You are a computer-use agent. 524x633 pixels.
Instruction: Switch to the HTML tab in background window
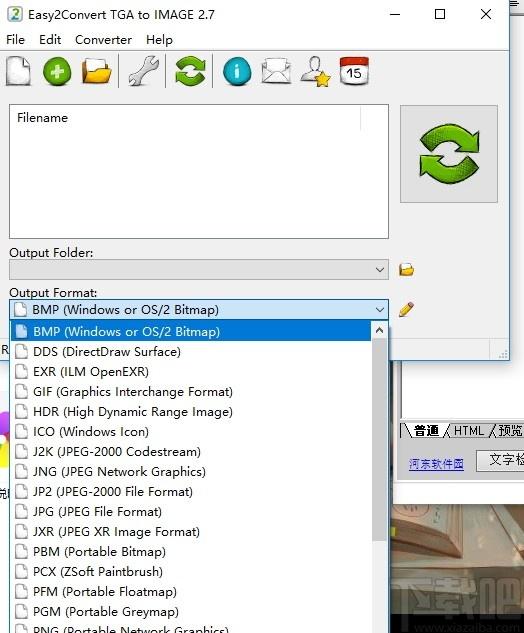pyautogui.click(x=469, y=430)
